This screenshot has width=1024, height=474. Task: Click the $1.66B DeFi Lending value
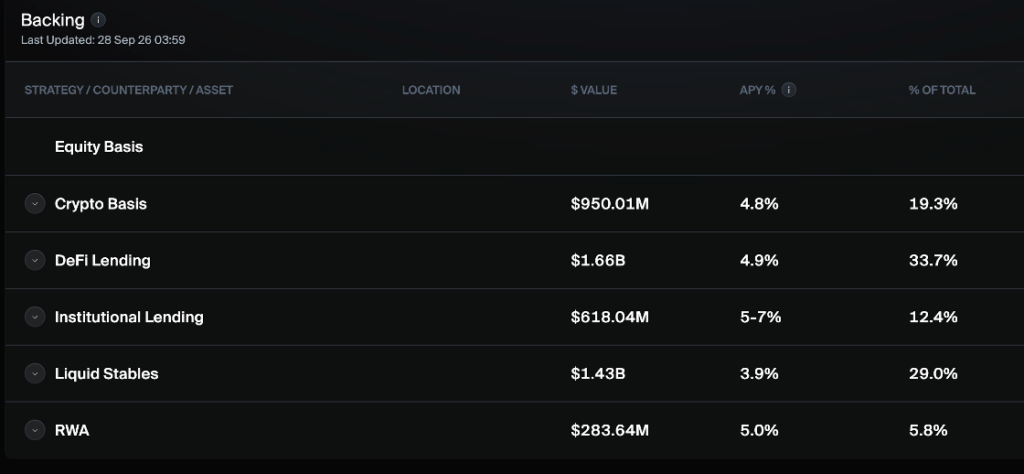coord(598,261)
